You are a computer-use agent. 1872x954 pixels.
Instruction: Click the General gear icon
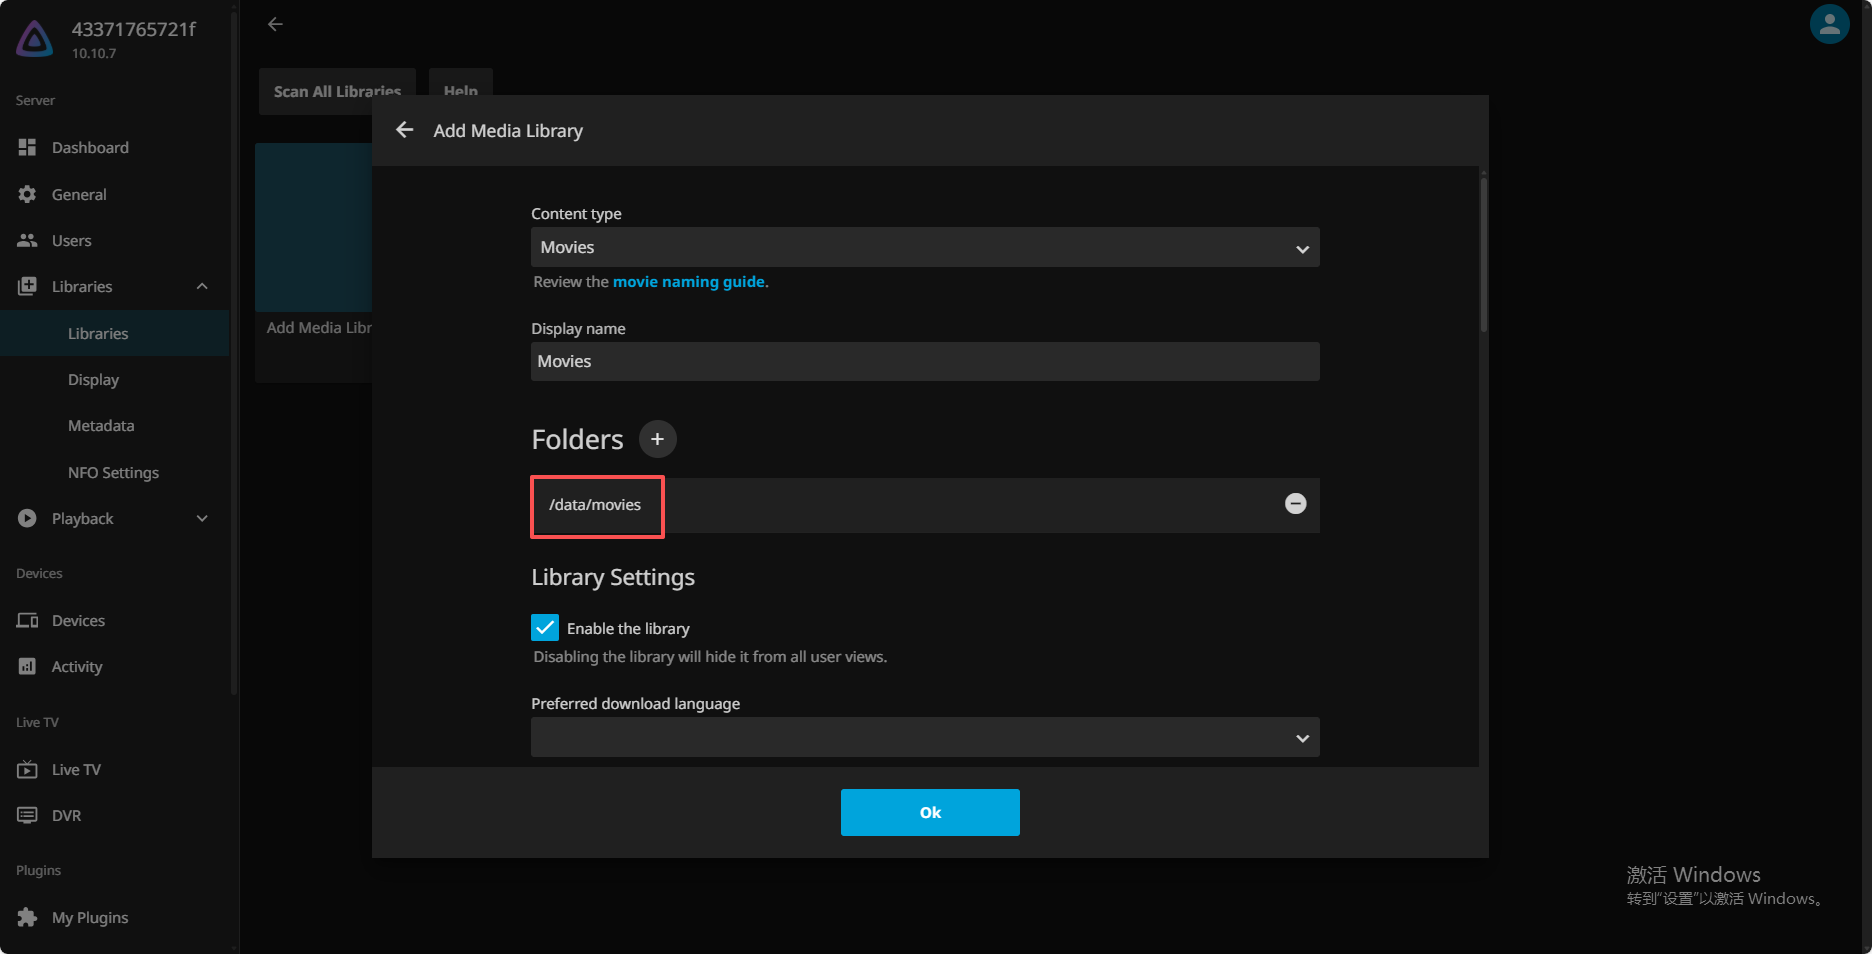point(27,194)
